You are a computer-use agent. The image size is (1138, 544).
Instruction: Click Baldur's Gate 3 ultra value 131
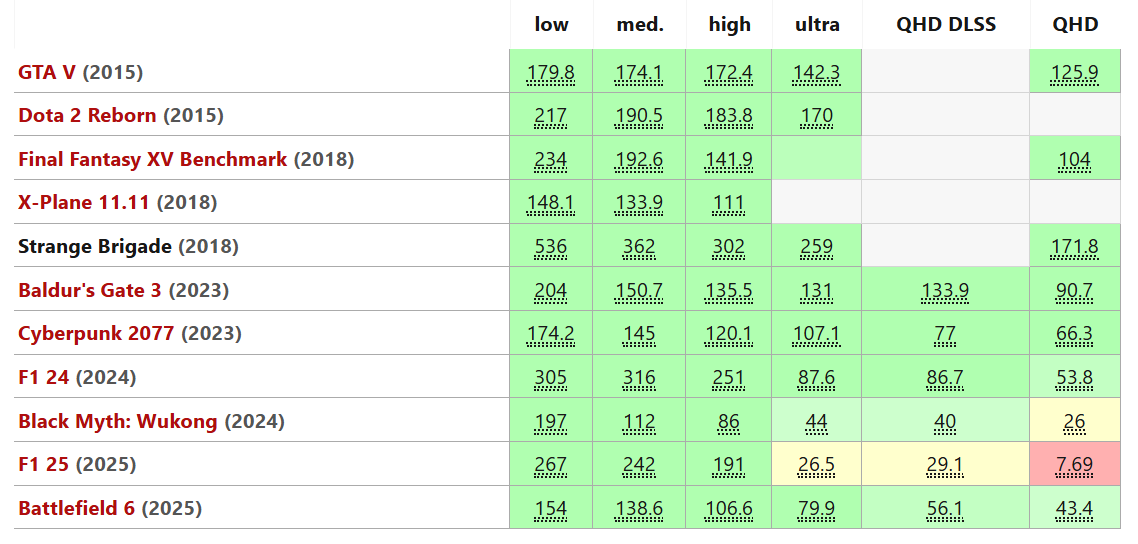click(817, 291)
